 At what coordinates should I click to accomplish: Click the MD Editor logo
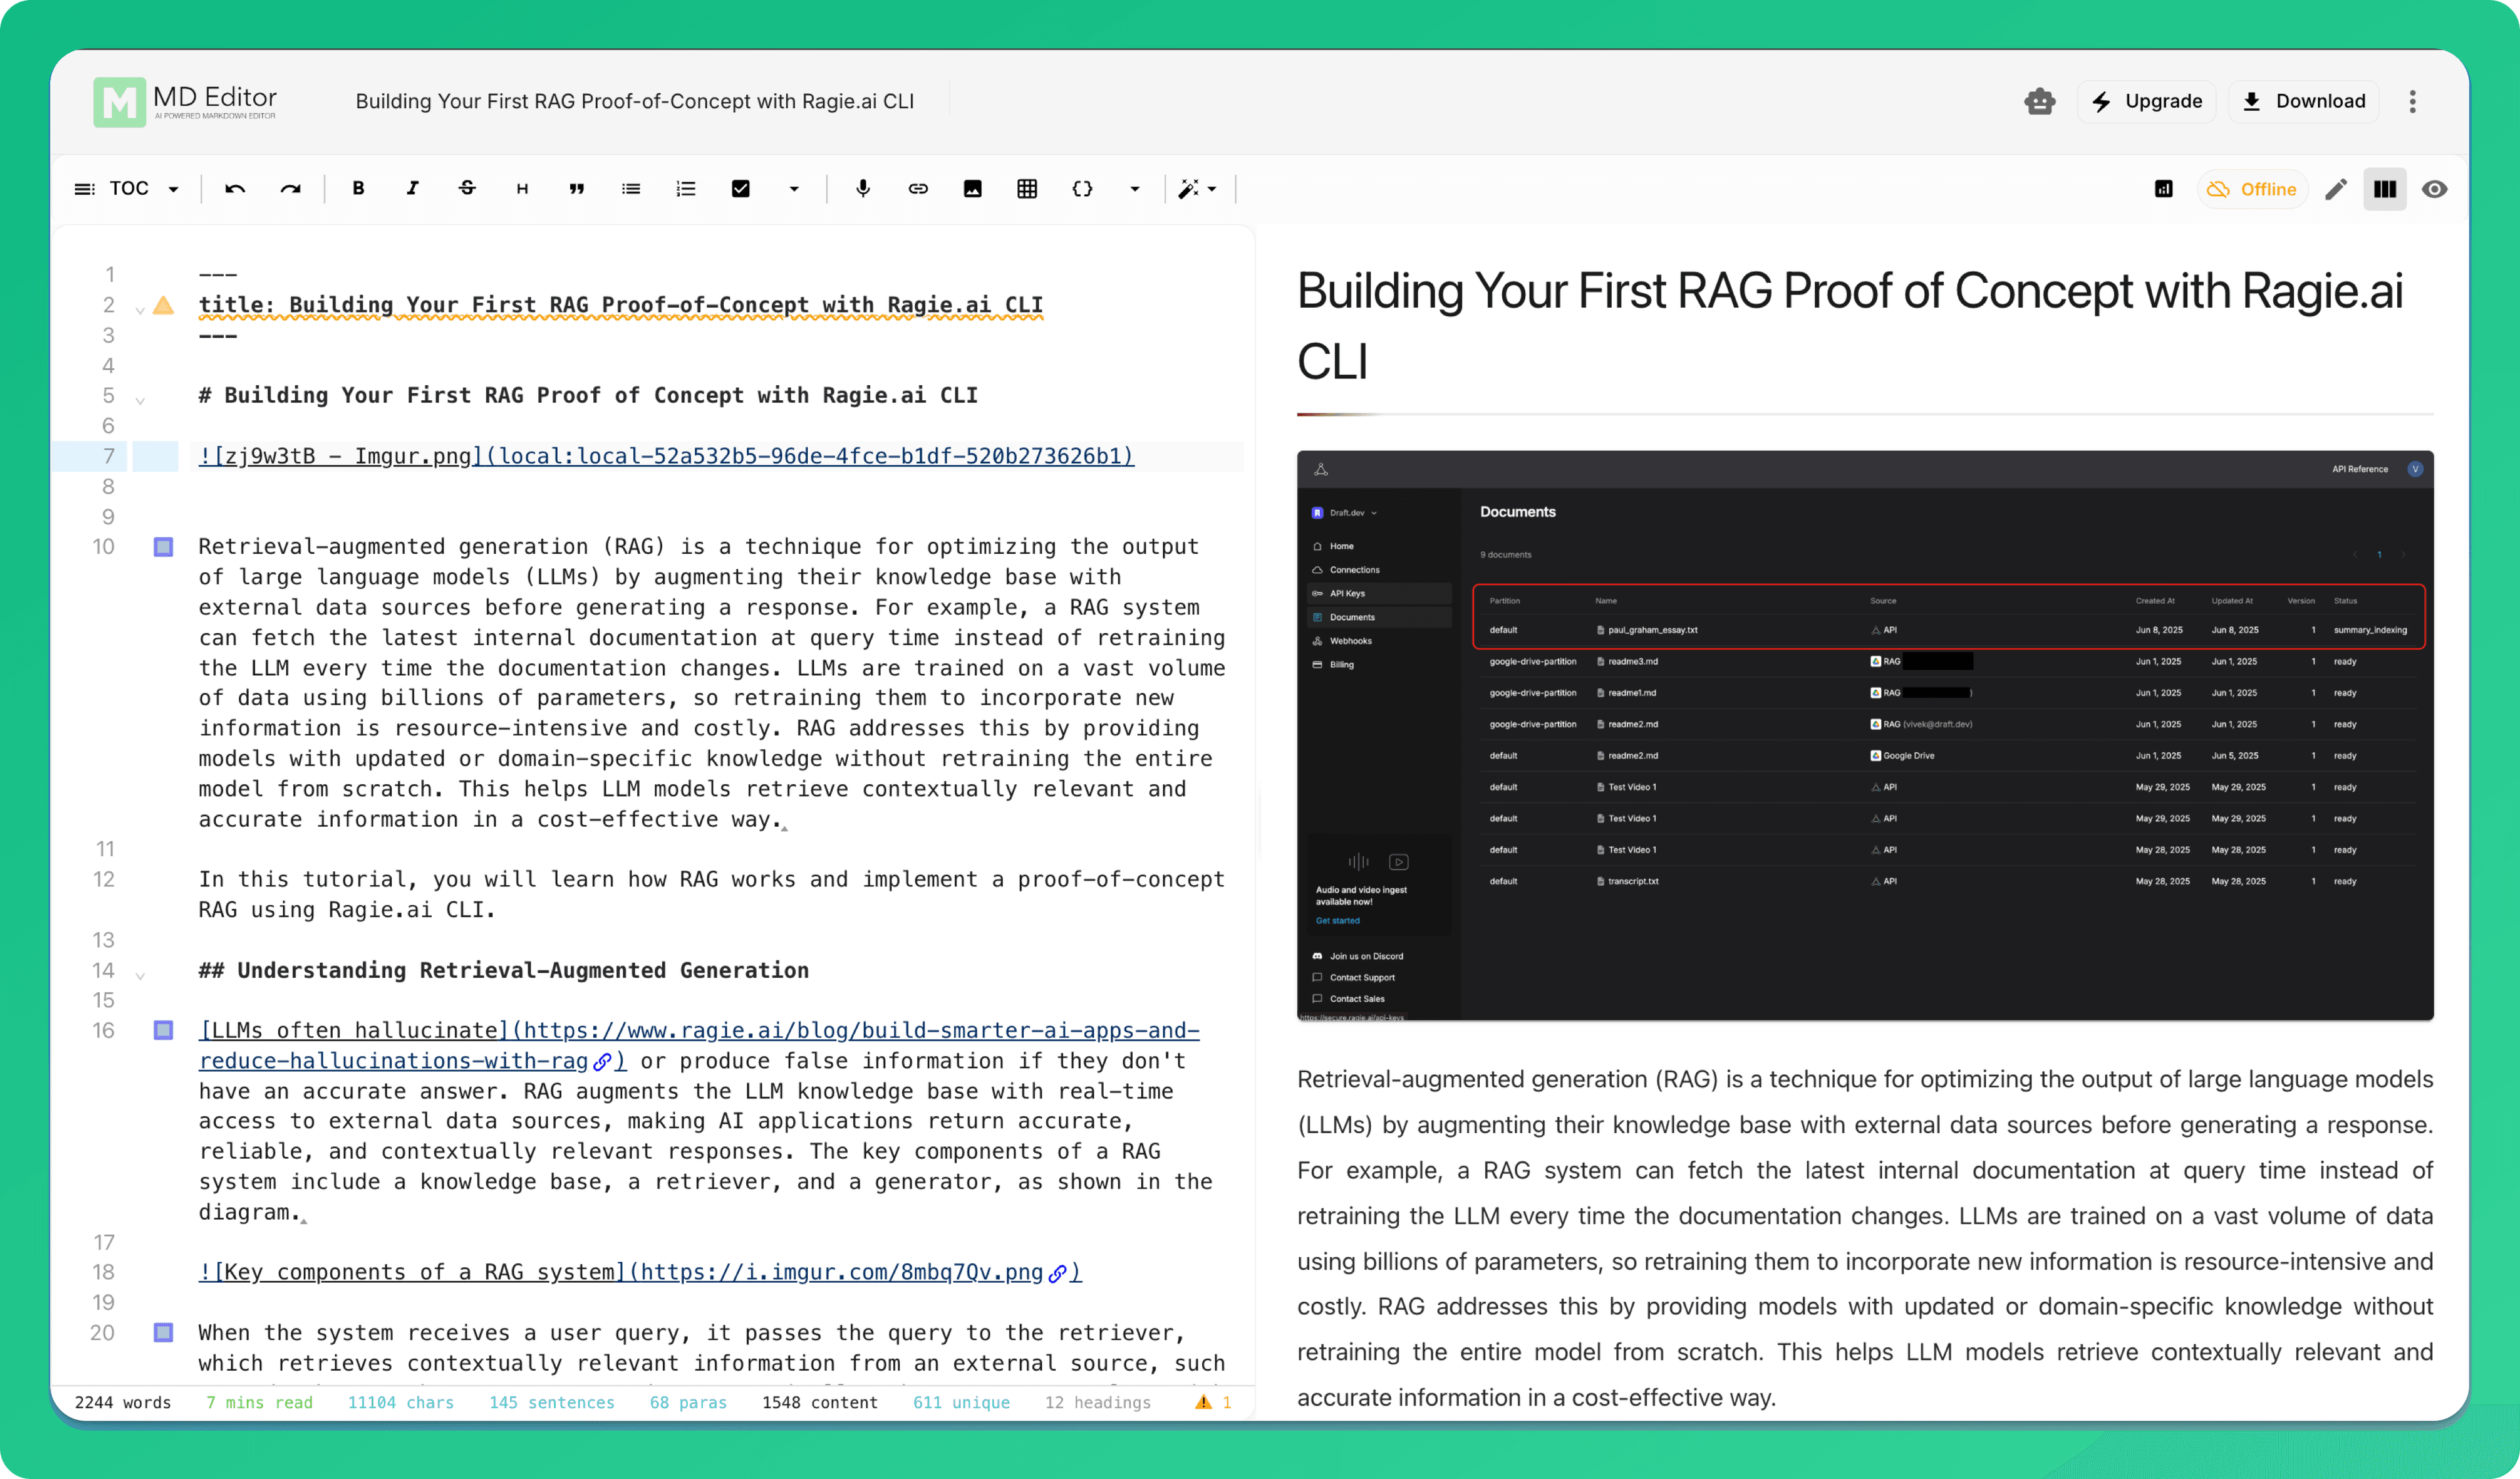tap(185, 102)
